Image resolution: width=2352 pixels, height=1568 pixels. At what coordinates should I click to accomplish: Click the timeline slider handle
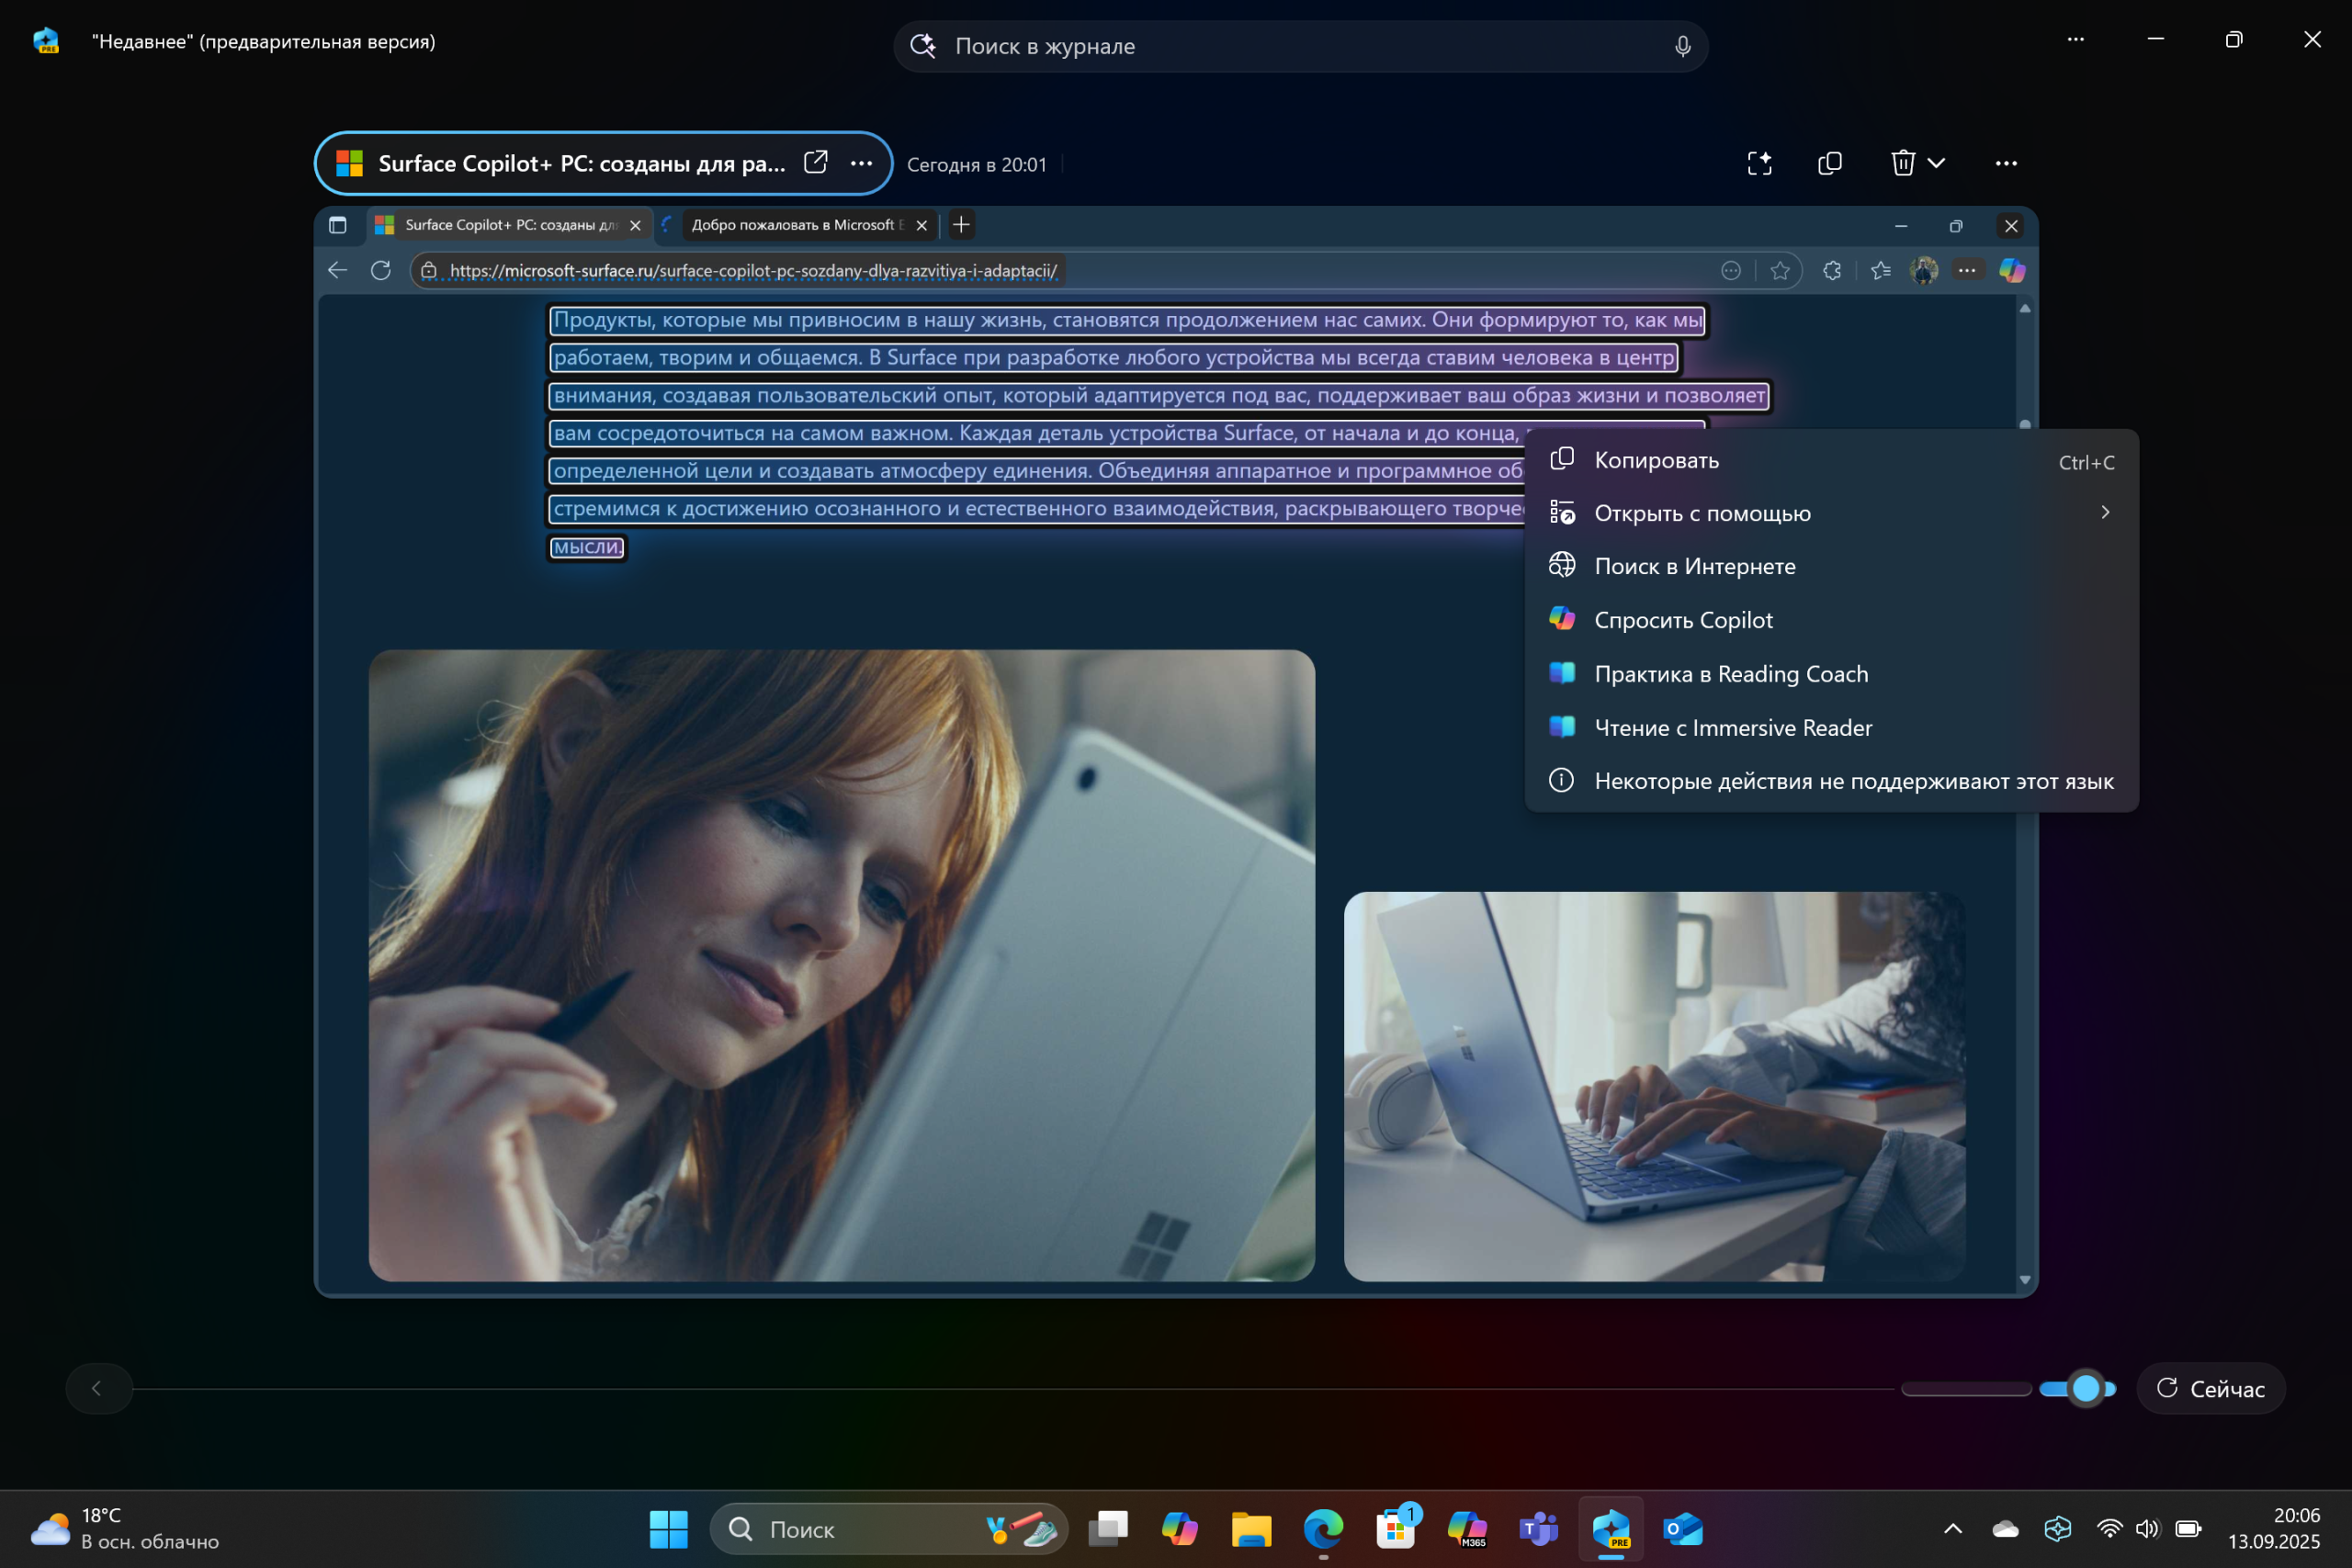2086,1388
